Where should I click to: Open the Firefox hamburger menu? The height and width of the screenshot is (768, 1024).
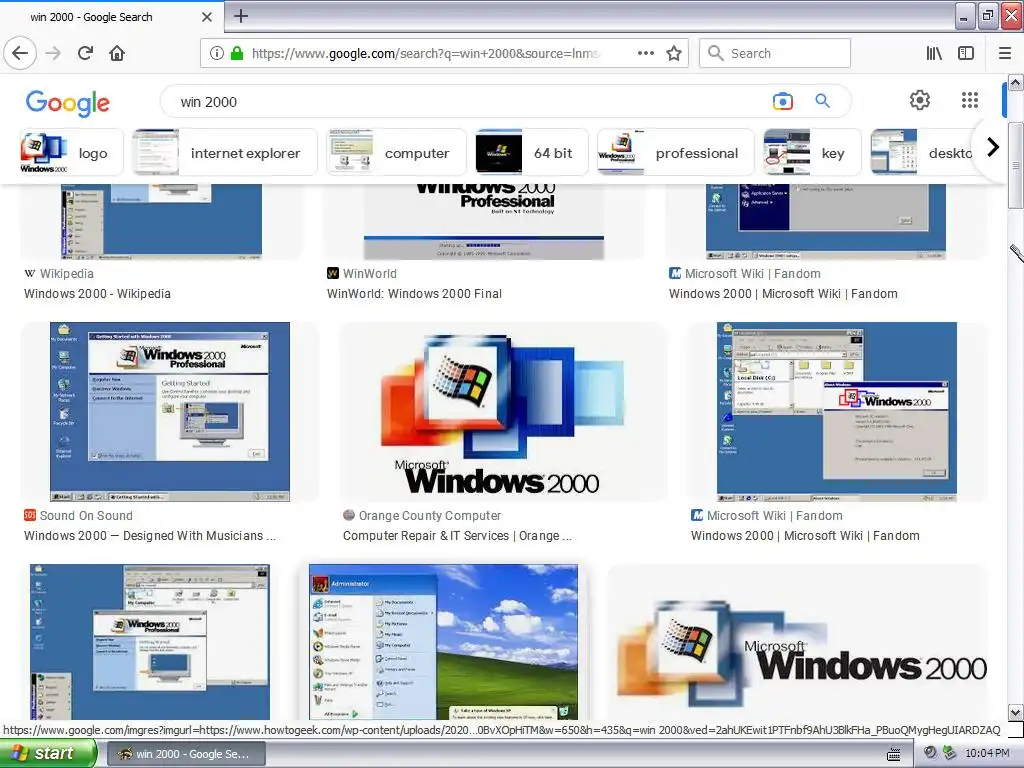click(1005, 53)
